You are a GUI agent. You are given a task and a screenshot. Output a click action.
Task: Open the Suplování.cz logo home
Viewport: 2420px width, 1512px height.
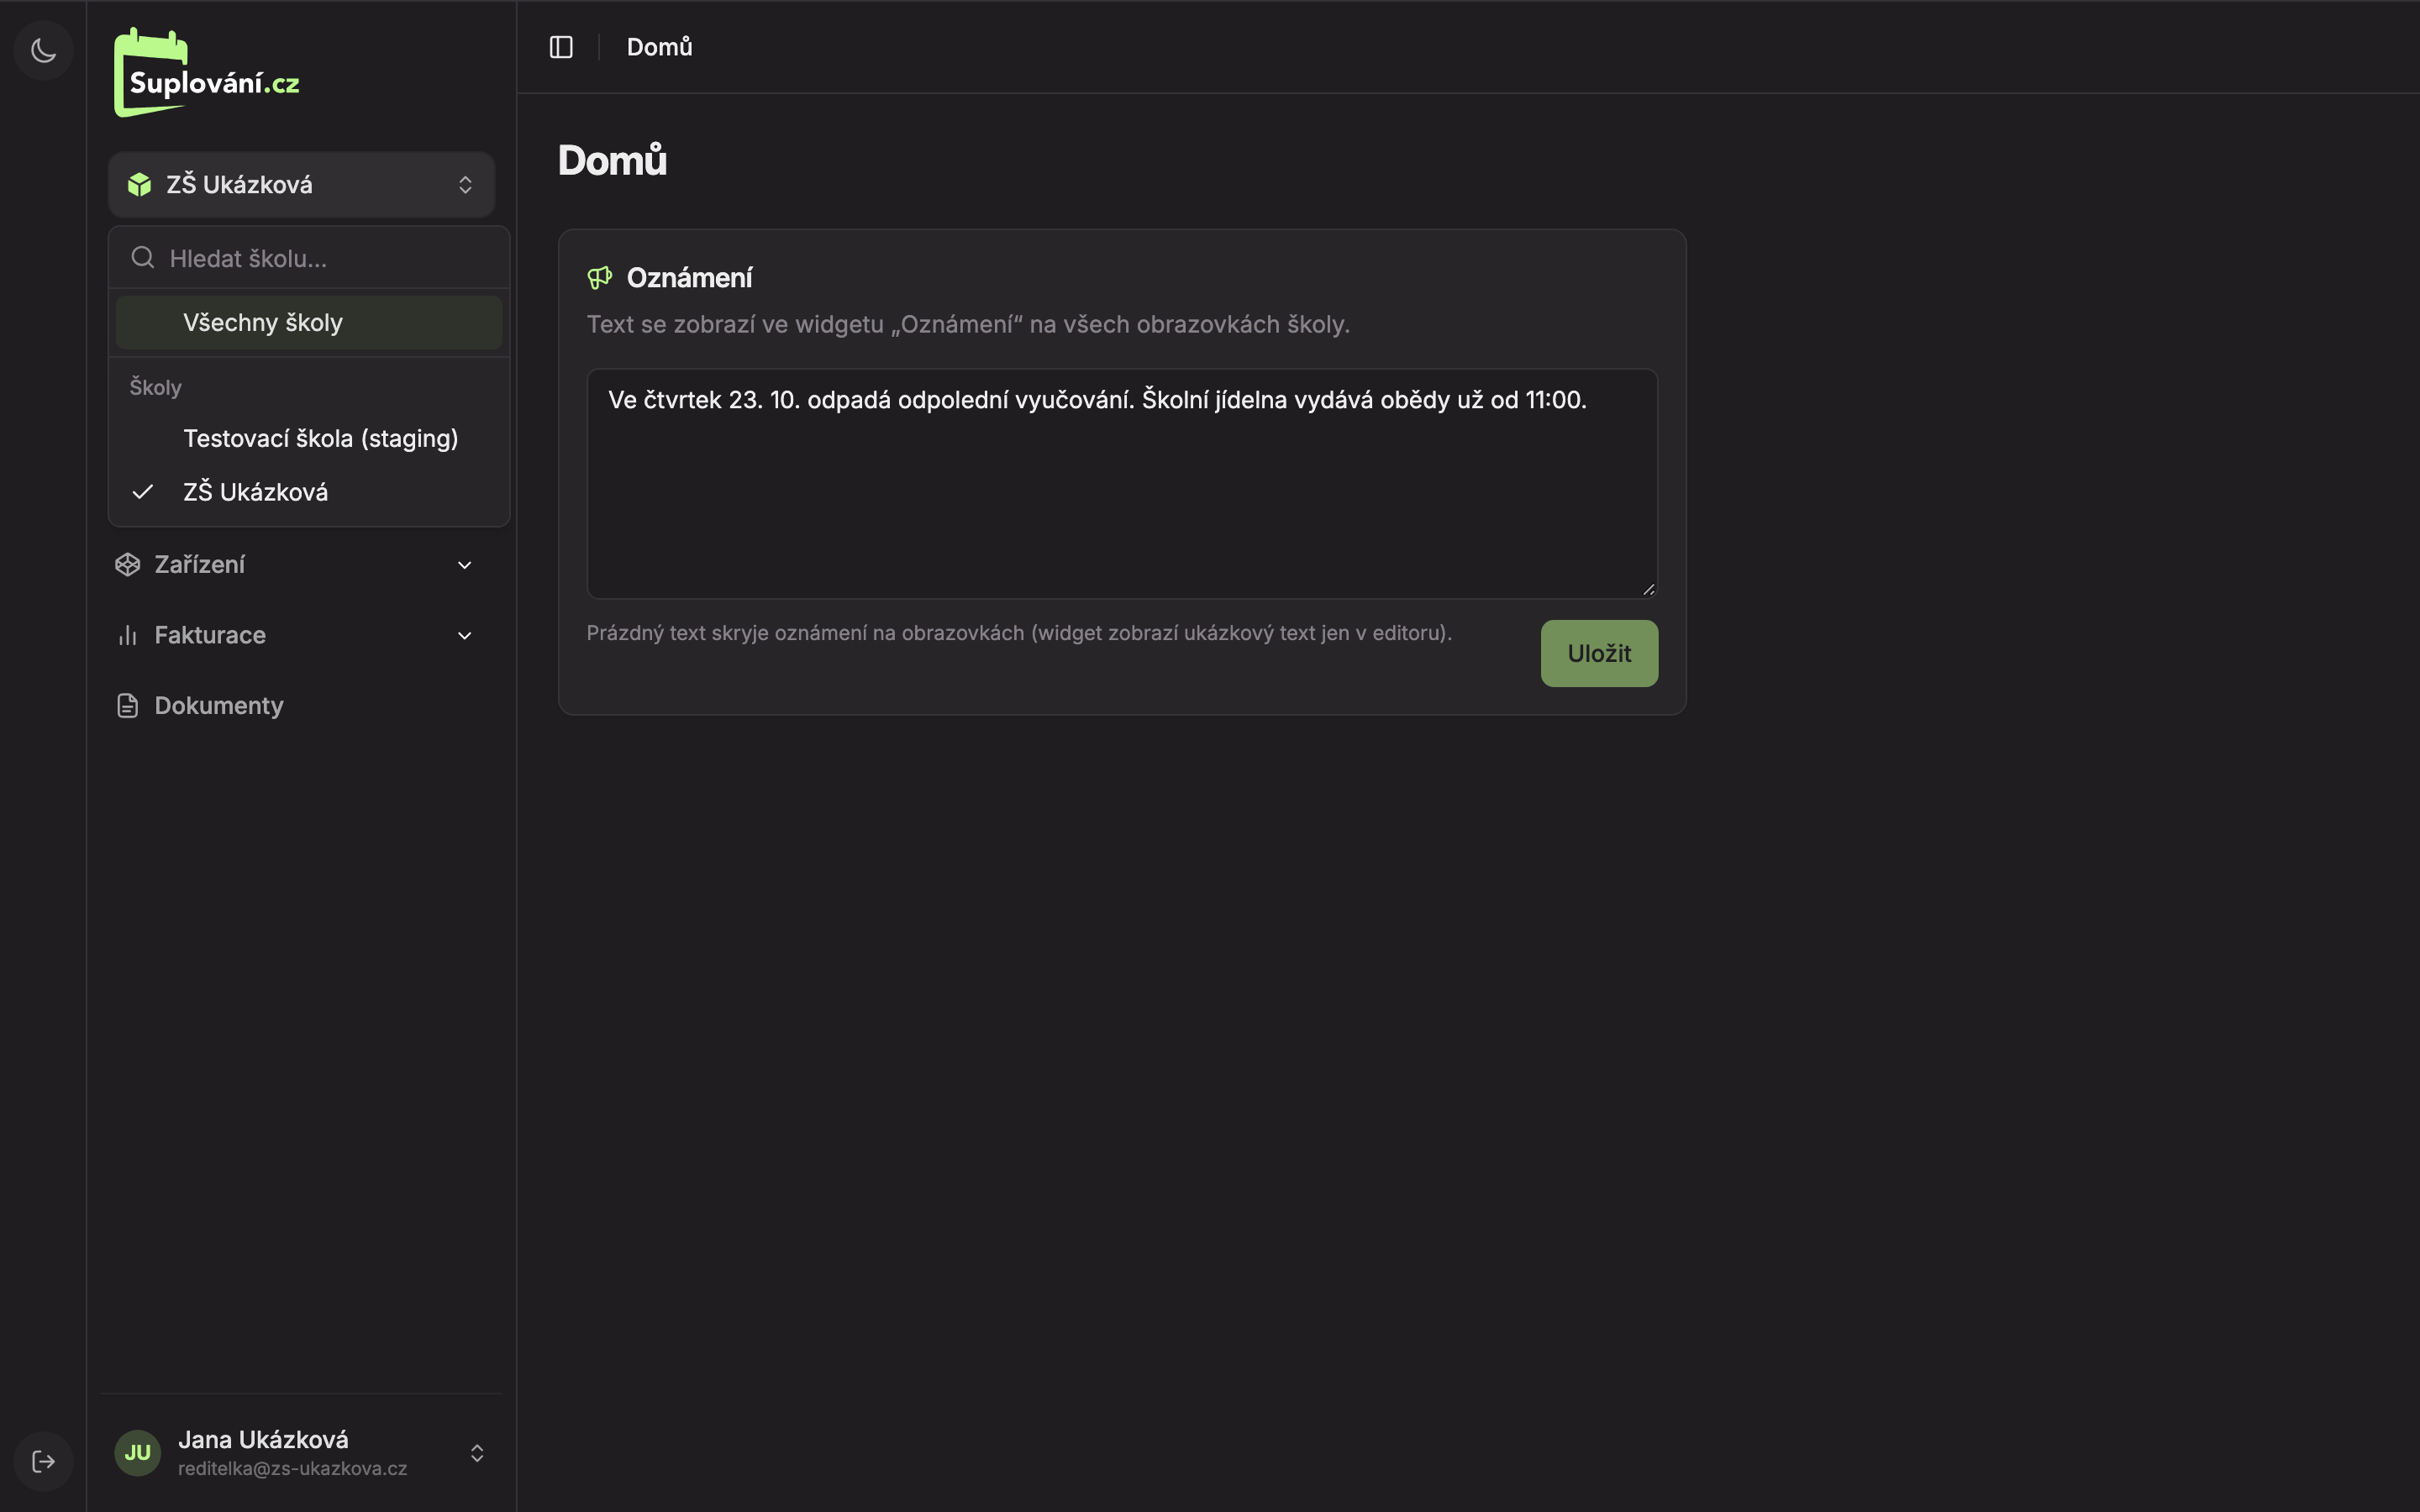207,73
